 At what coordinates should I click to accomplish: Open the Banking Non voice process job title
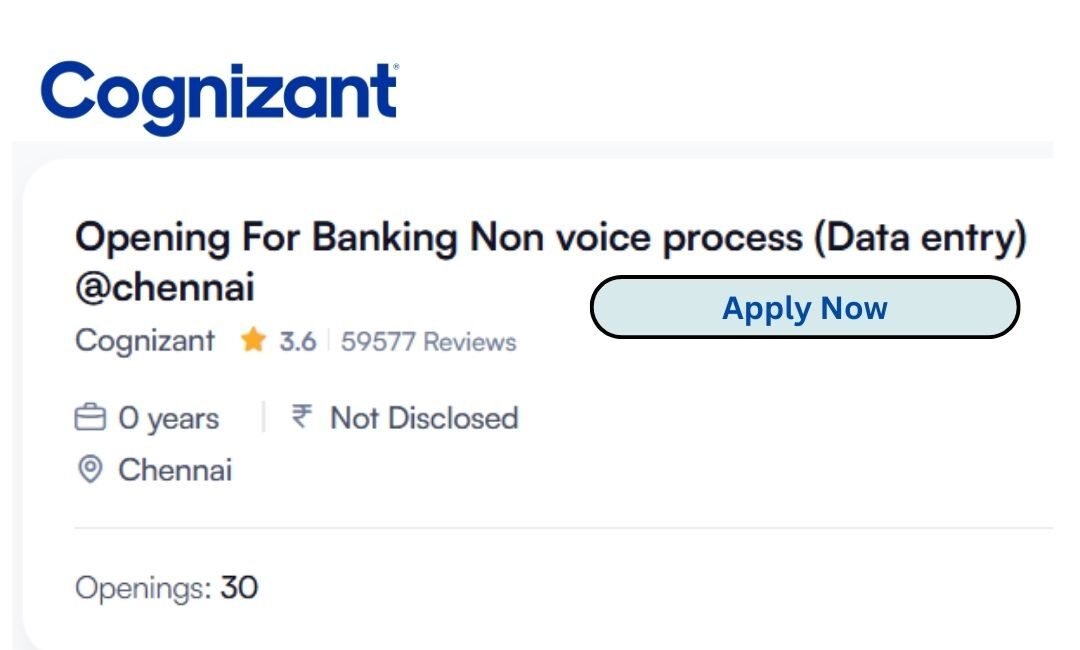440,238
